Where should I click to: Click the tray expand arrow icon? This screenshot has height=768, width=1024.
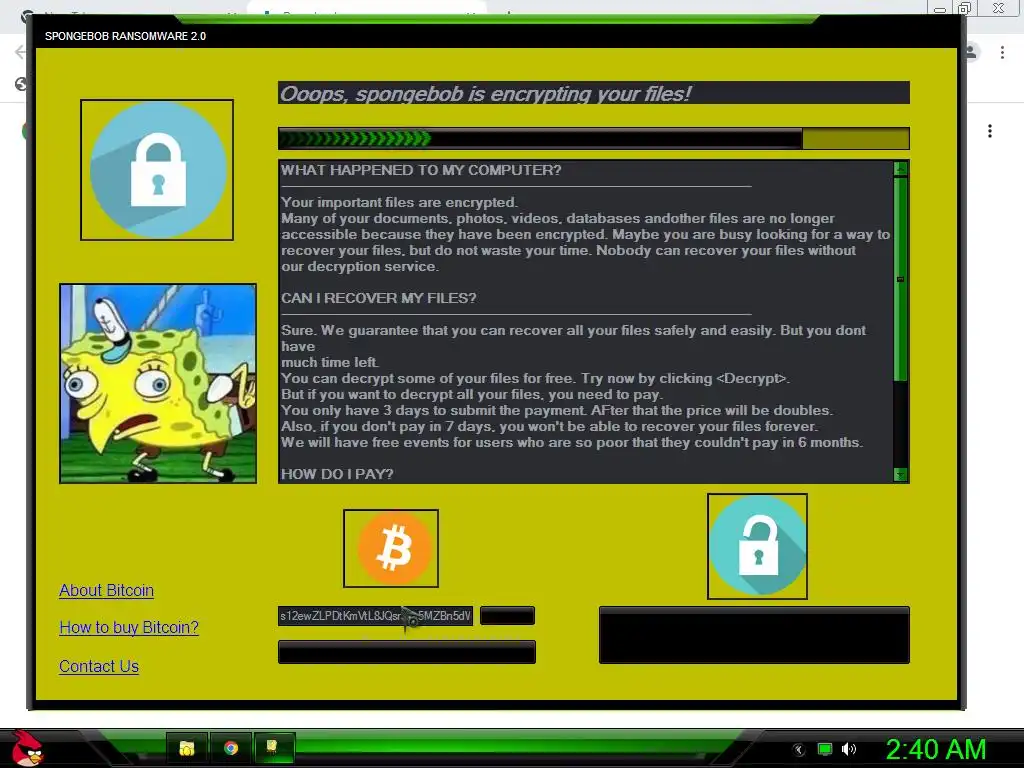(x=799, y=750)
